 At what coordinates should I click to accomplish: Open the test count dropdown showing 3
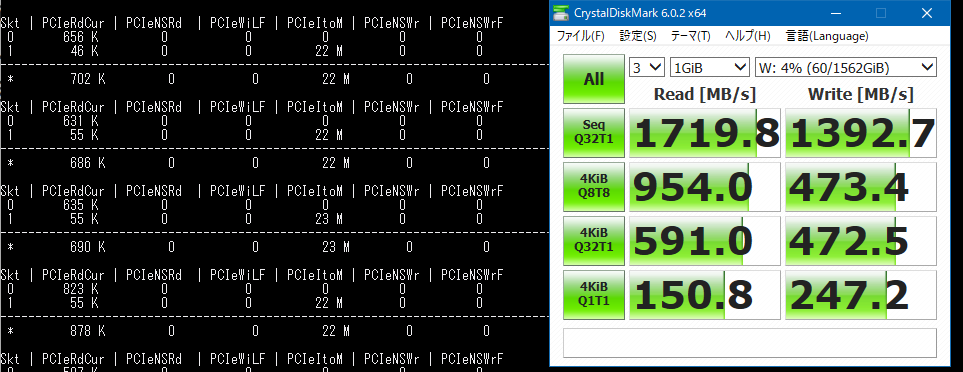click(647, 67)
